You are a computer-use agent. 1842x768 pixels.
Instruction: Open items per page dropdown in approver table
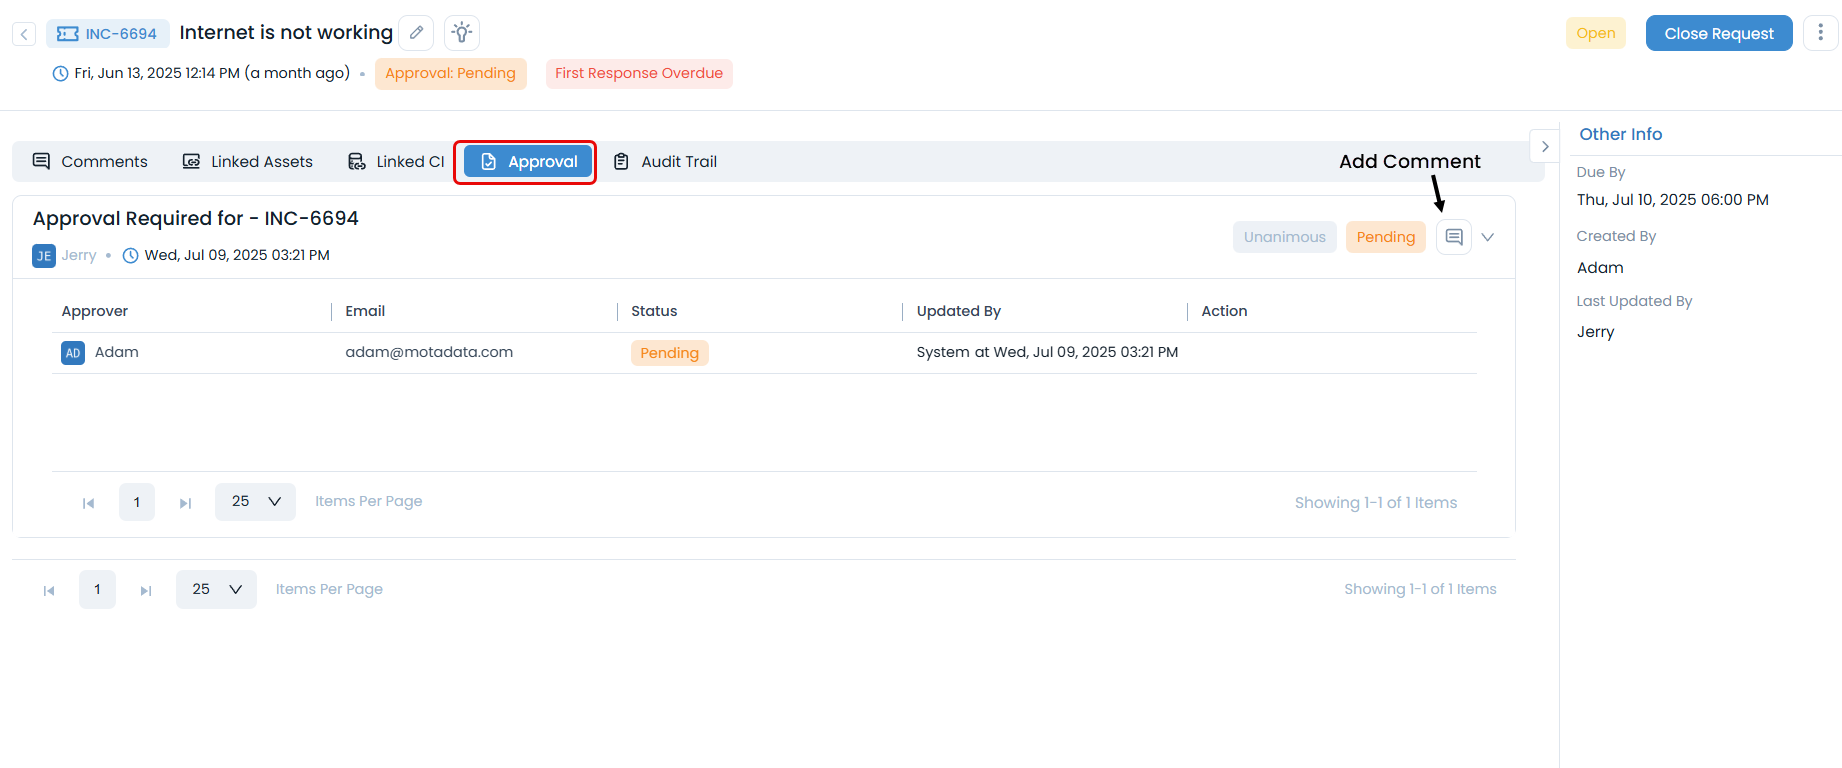coord(255,502)
